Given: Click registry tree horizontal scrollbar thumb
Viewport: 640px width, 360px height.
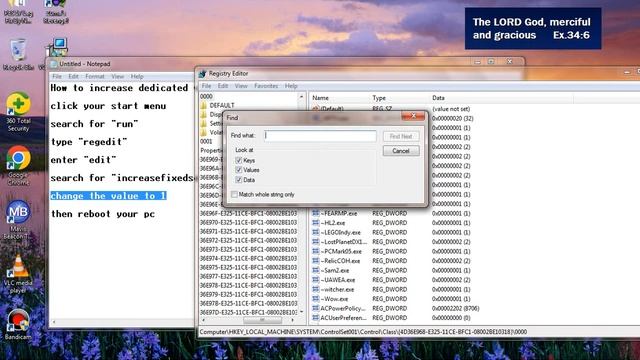Looking at the screenshot, I should coord(262,320).
